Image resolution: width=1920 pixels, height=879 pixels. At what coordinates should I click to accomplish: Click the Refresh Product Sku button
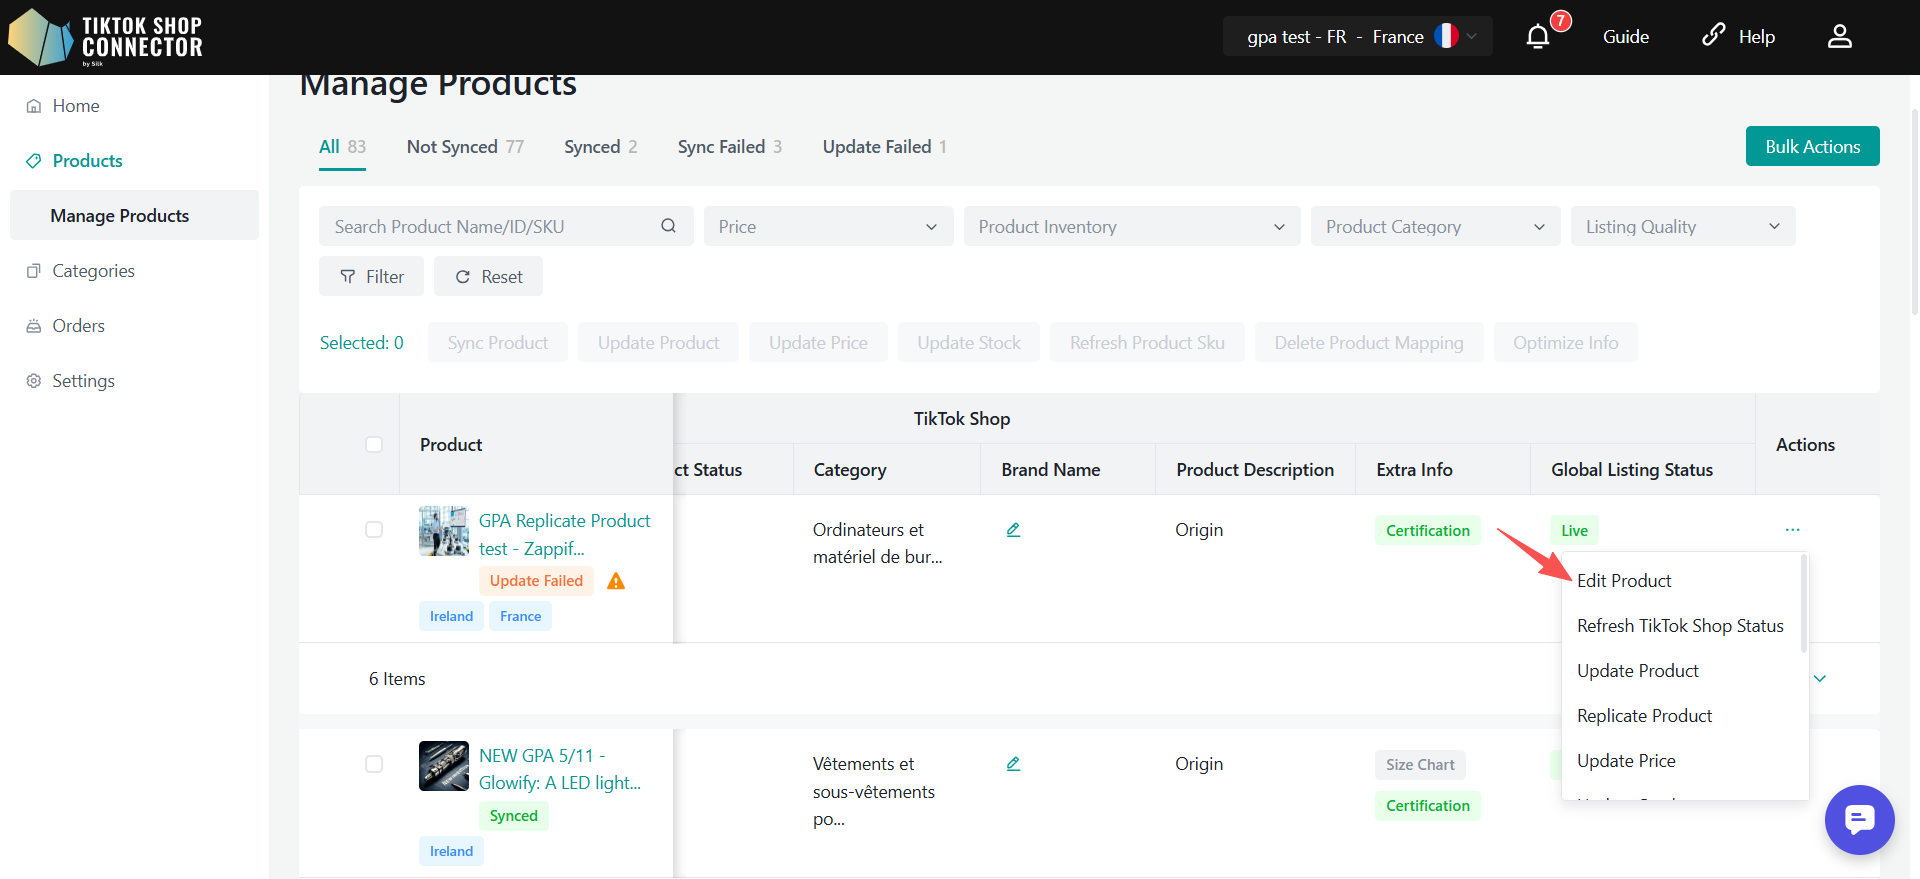[x=1147, y=342]
